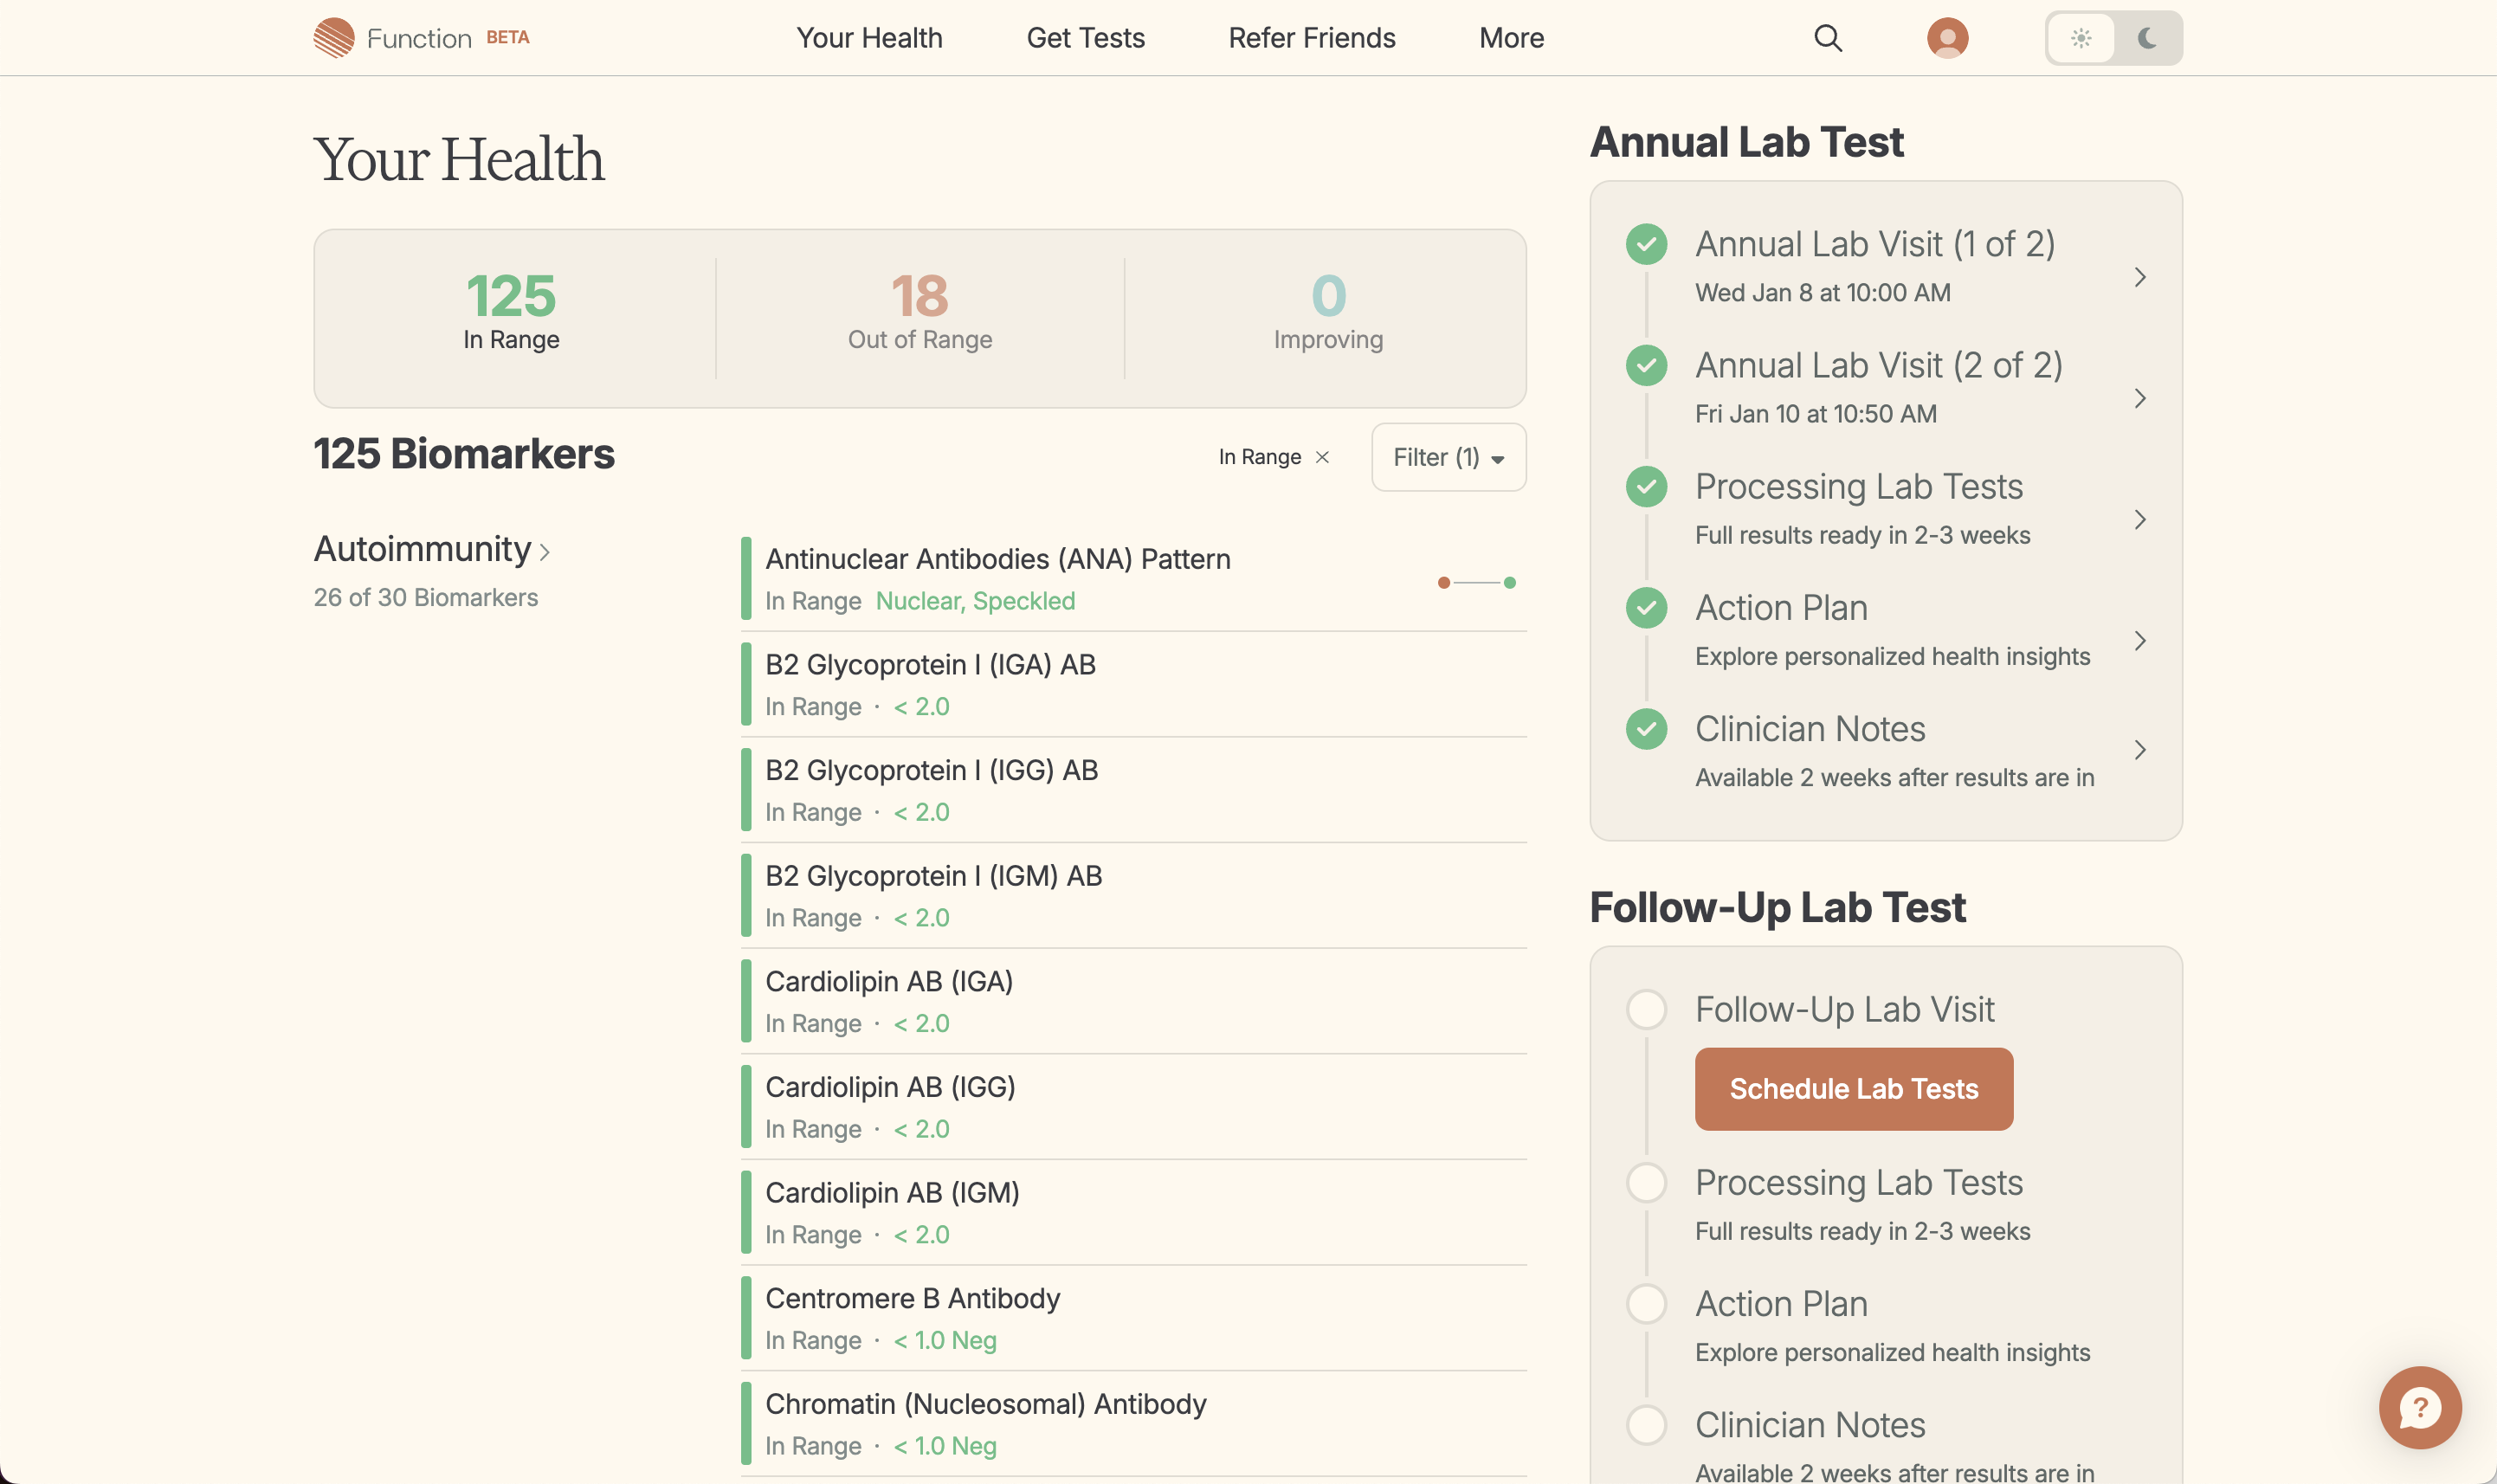Select the Follow-Up Lab Visit radio circle
The width and height of the screenshot is (2497, 1484).
pyautogui.click(x=1645, y=1009)
